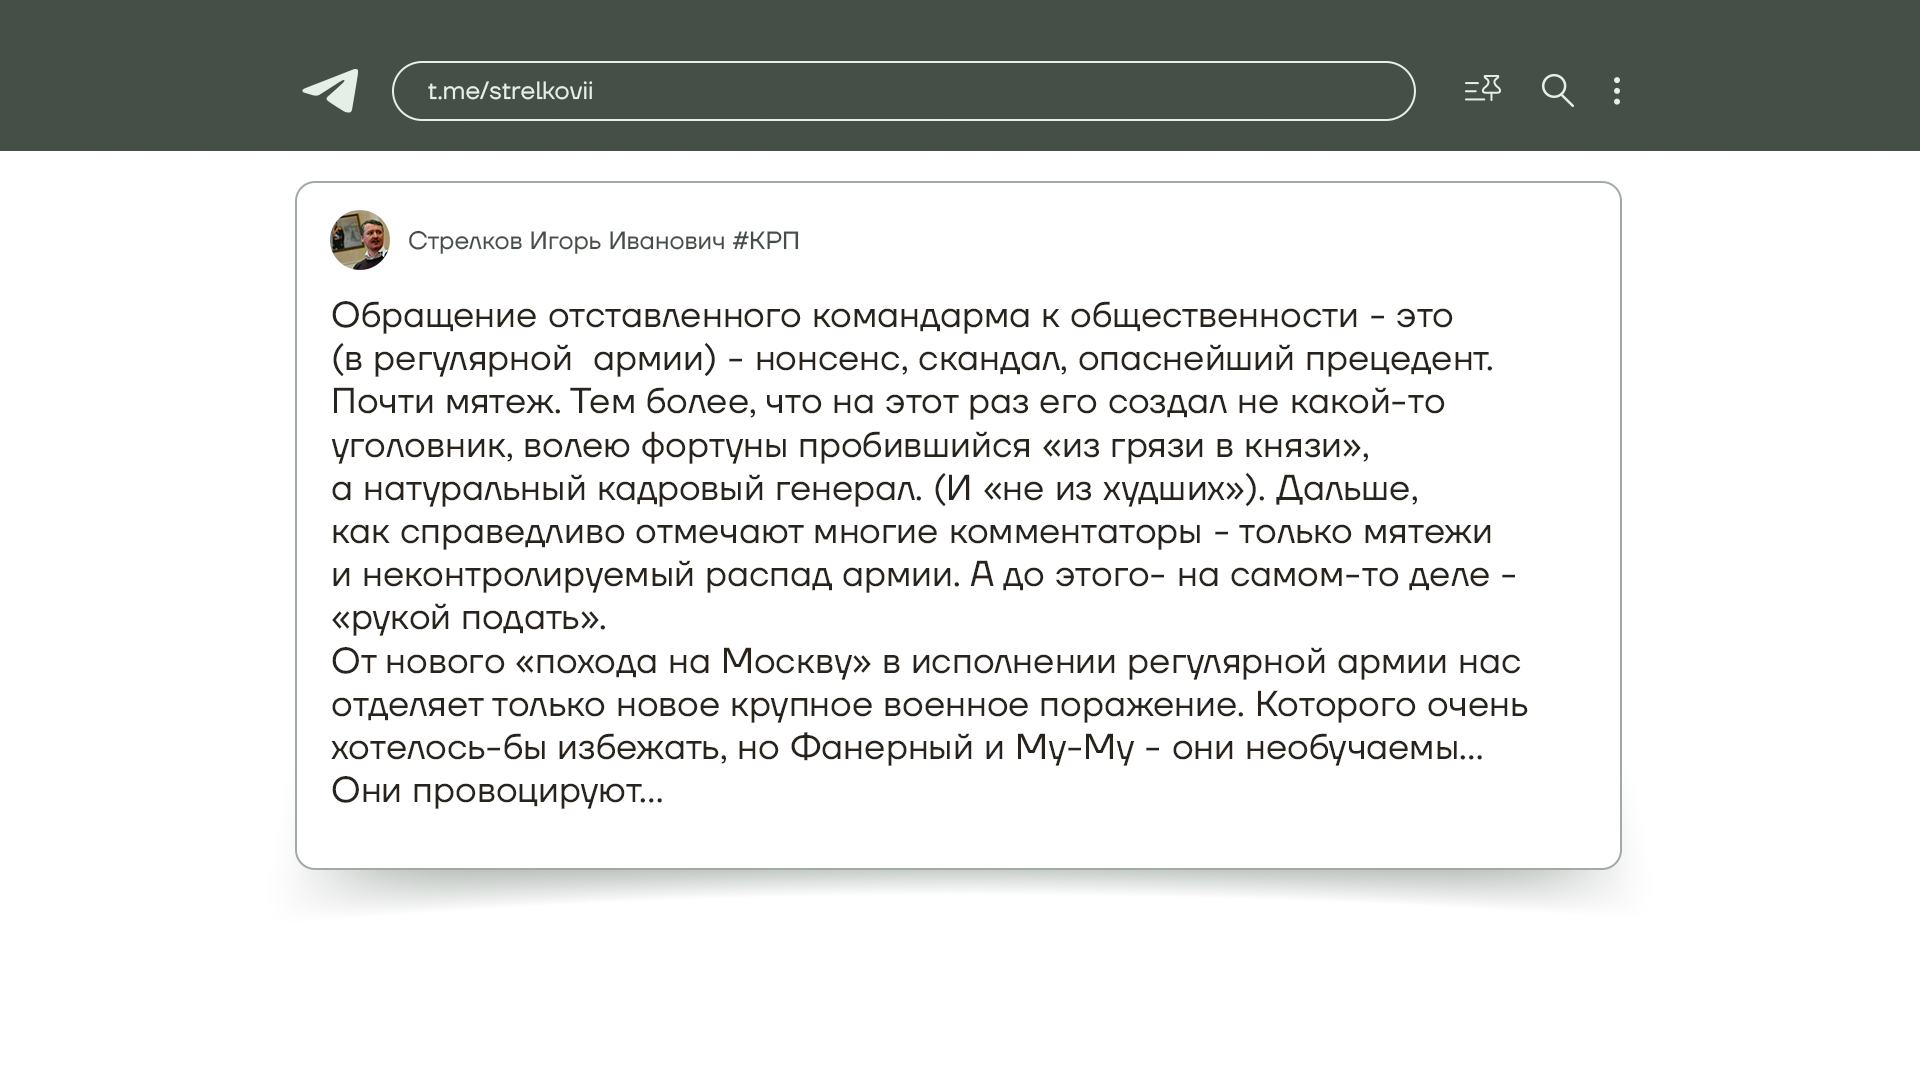
Task: Click the #КРП hashtag
Action: [x=766, y=241]
